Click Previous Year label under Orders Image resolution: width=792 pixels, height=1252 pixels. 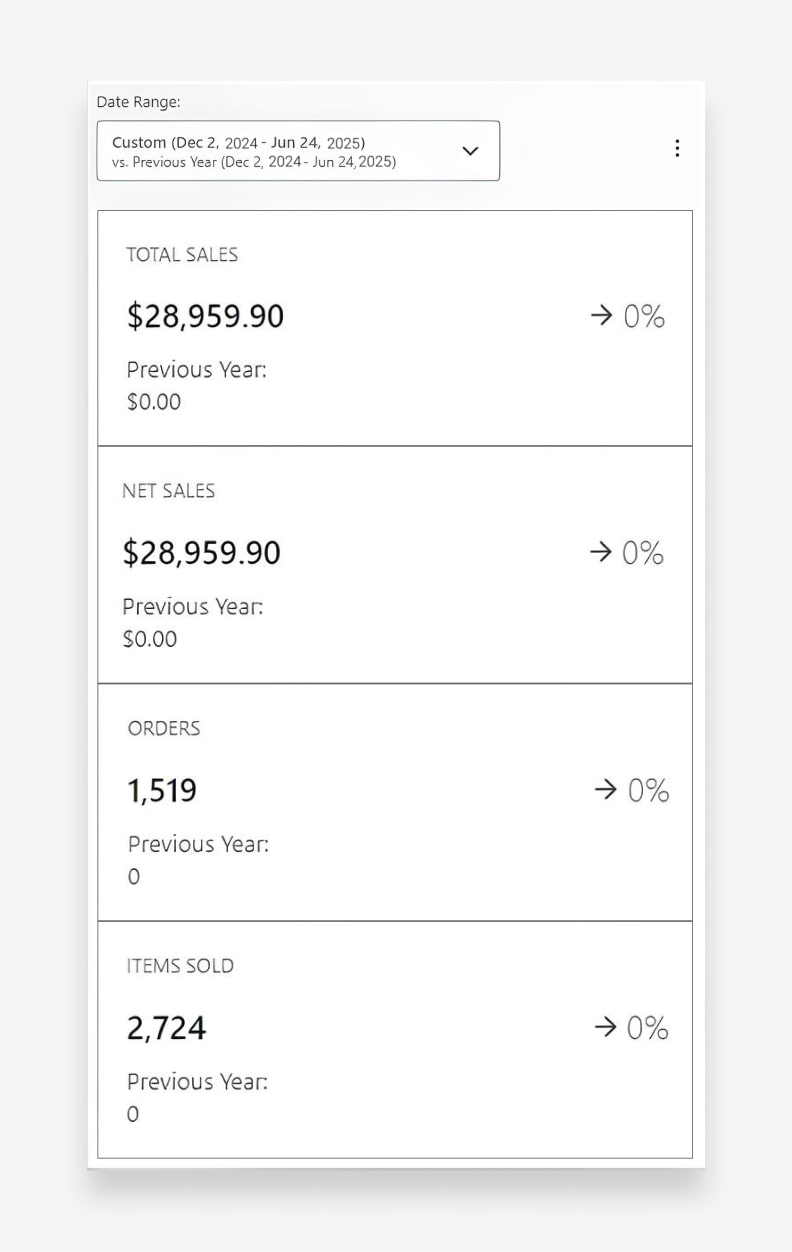[198, 844]
